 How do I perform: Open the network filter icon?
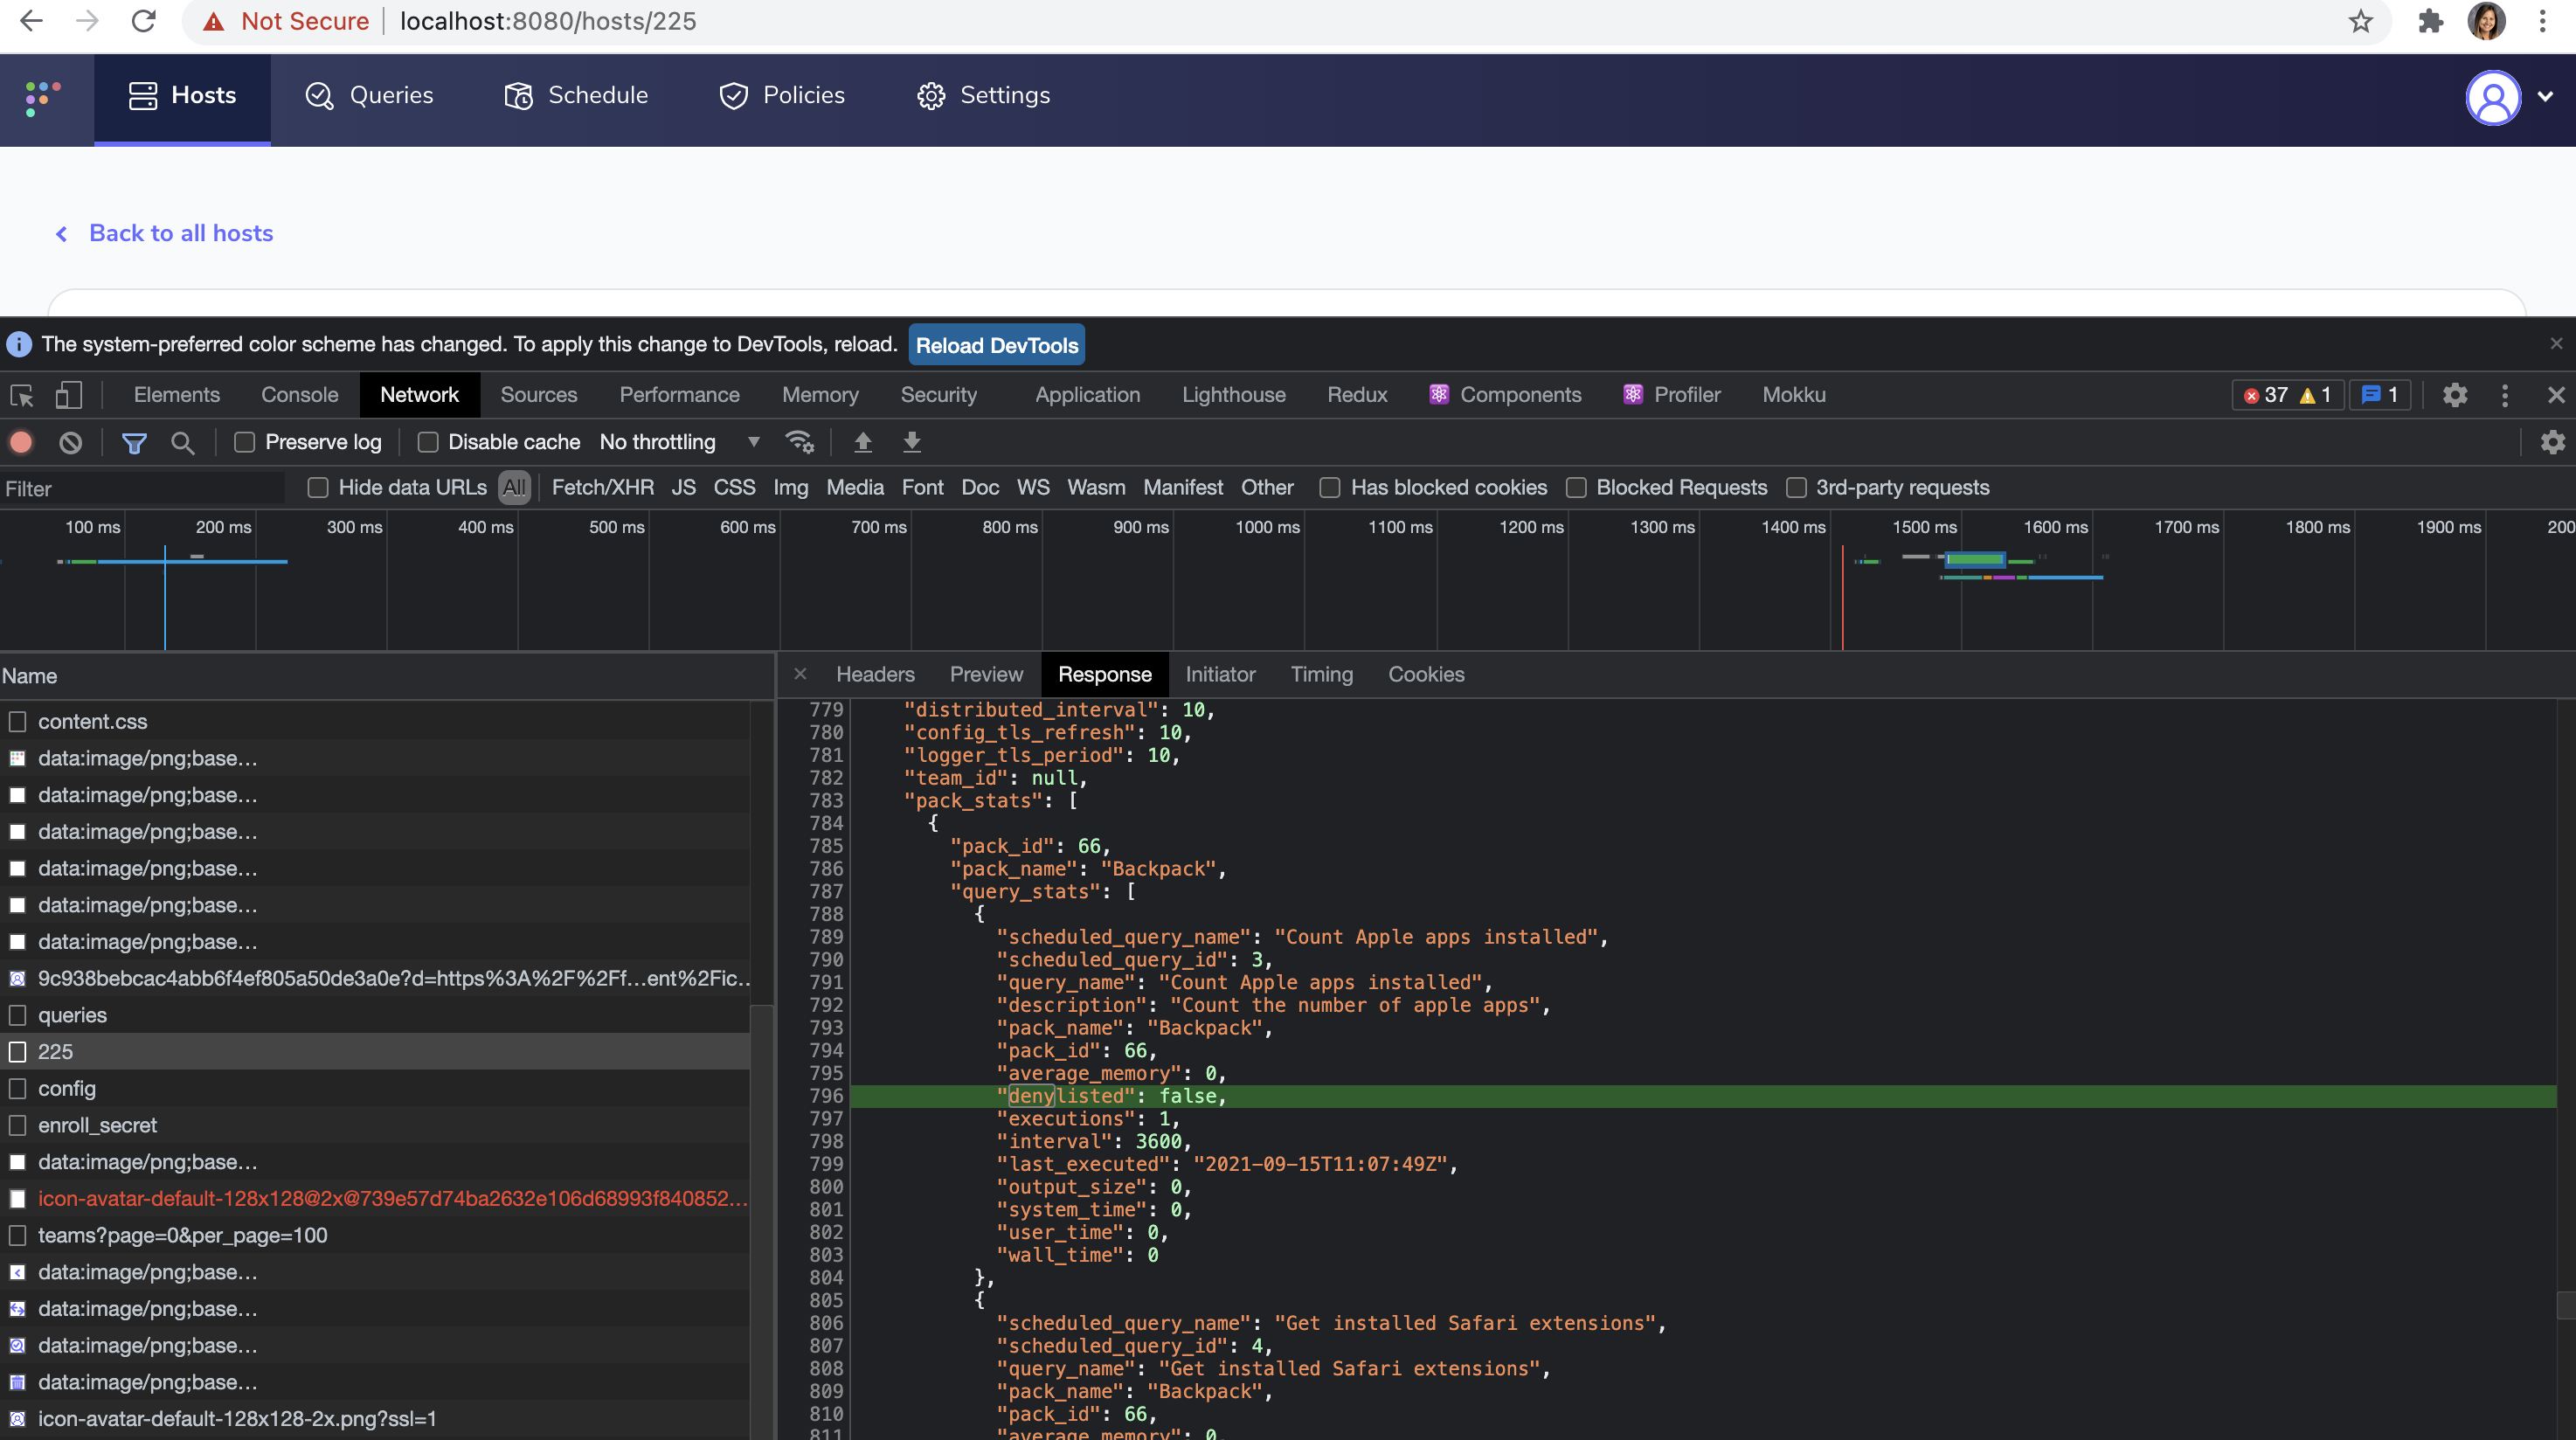(134, 442)
